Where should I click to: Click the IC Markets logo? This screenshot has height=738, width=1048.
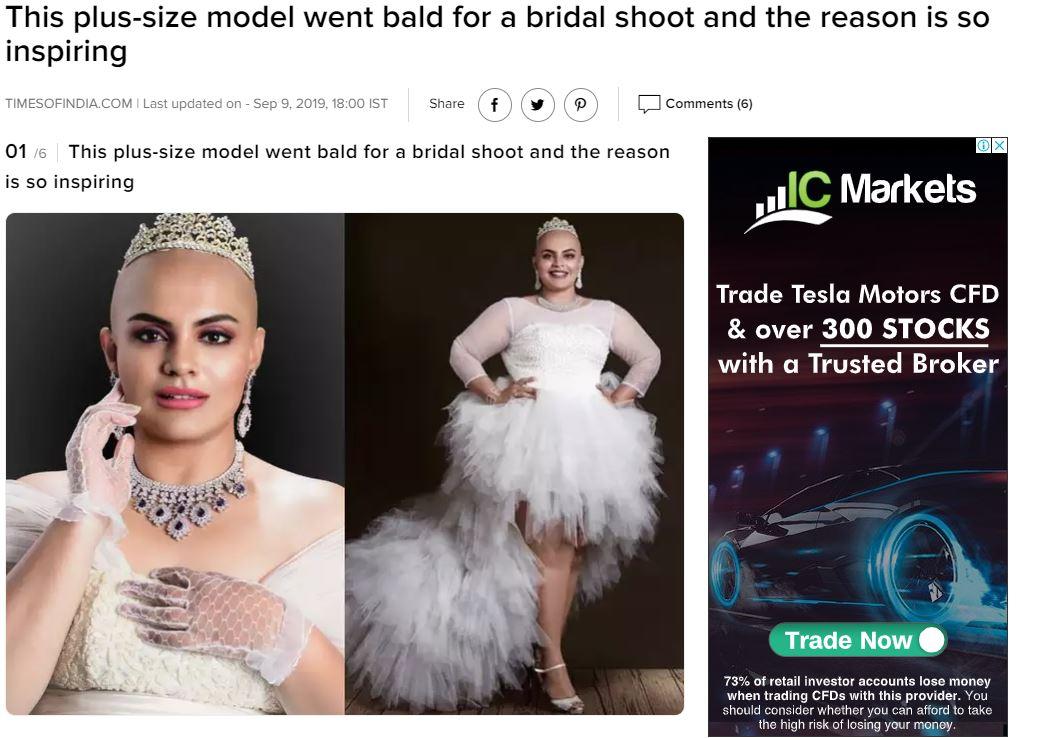pos(860,200)
